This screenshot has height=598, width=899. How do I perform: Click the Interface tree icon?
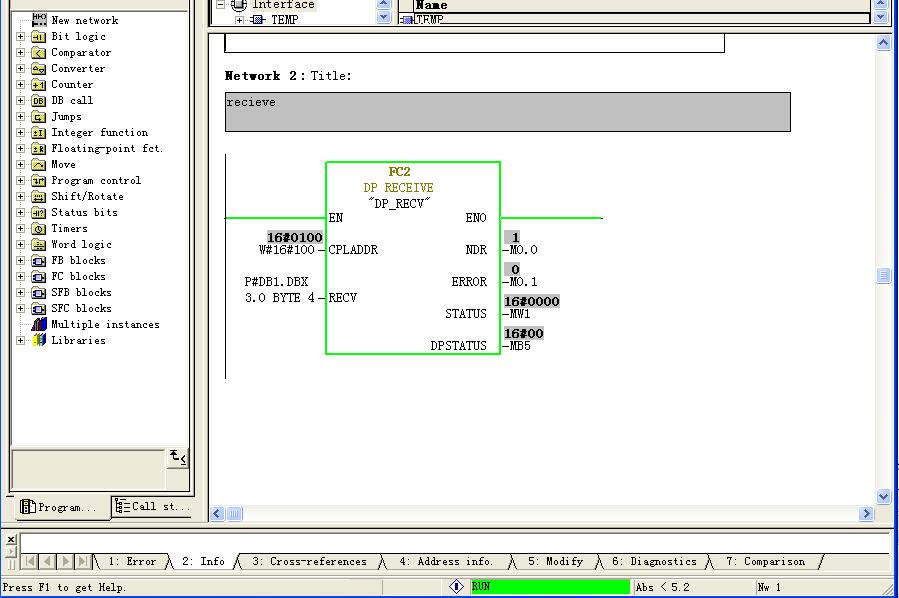point(239,5)
